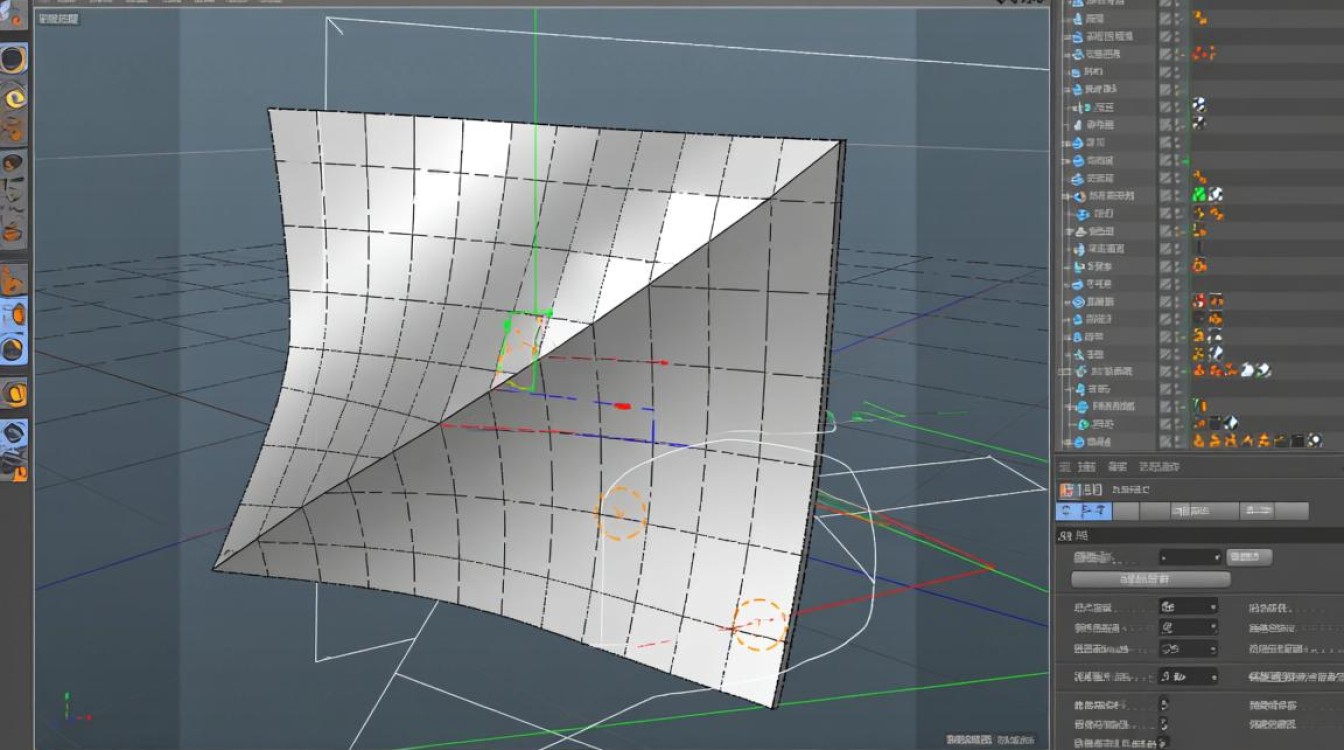The height and width of the screenshot is (750, 1344).
Task: Open the viewport menu label at top-left of viewport
Action: point(60,19)
